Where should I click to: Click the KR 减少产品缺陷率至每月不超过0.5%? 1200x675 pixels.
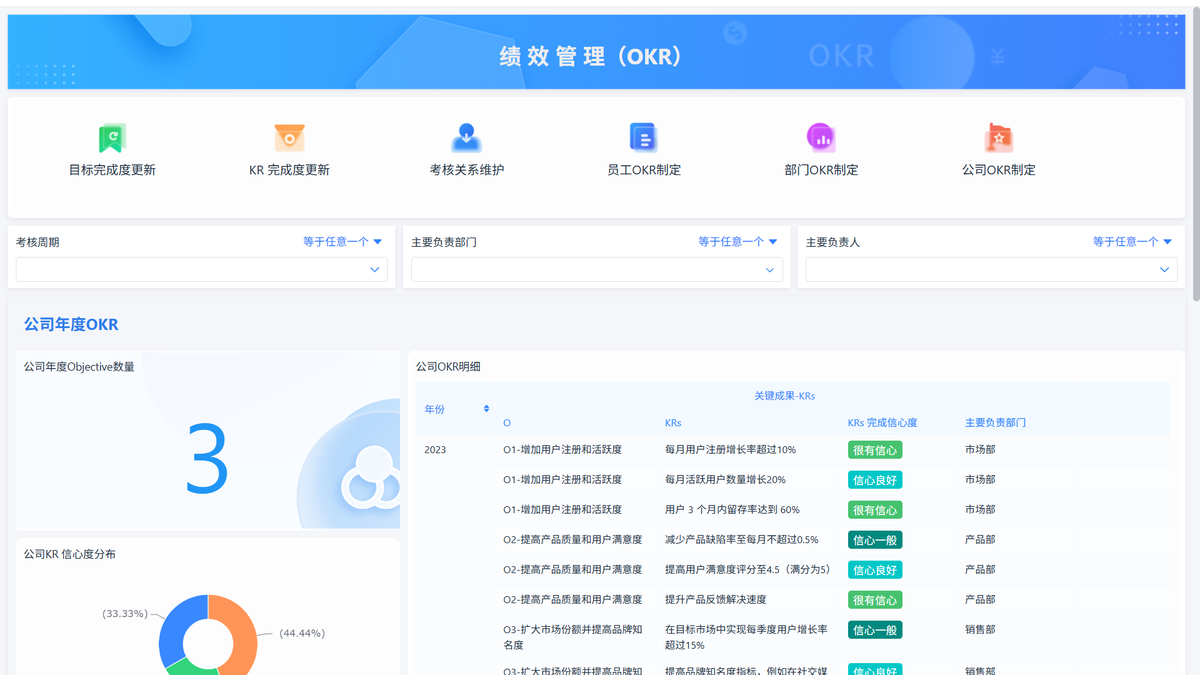(741, 540)
